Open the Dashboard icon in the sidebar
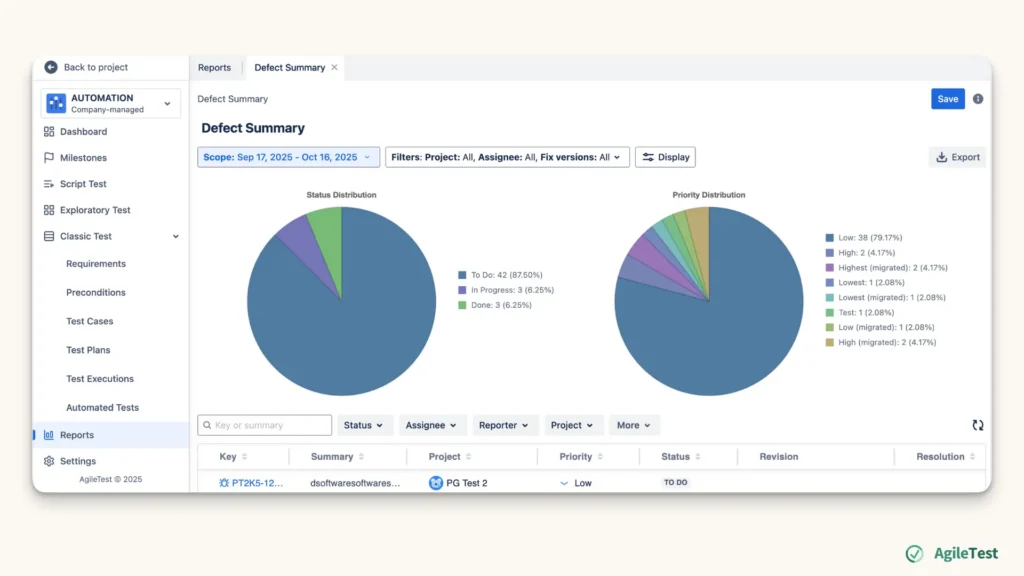Image resolution: width=1024 pixels, height=576 pixels. (49, 131)
